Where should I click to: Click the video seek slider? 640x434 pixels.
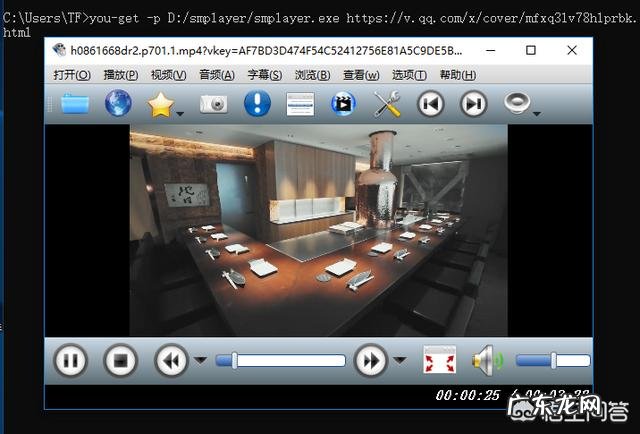pos(280,361)
